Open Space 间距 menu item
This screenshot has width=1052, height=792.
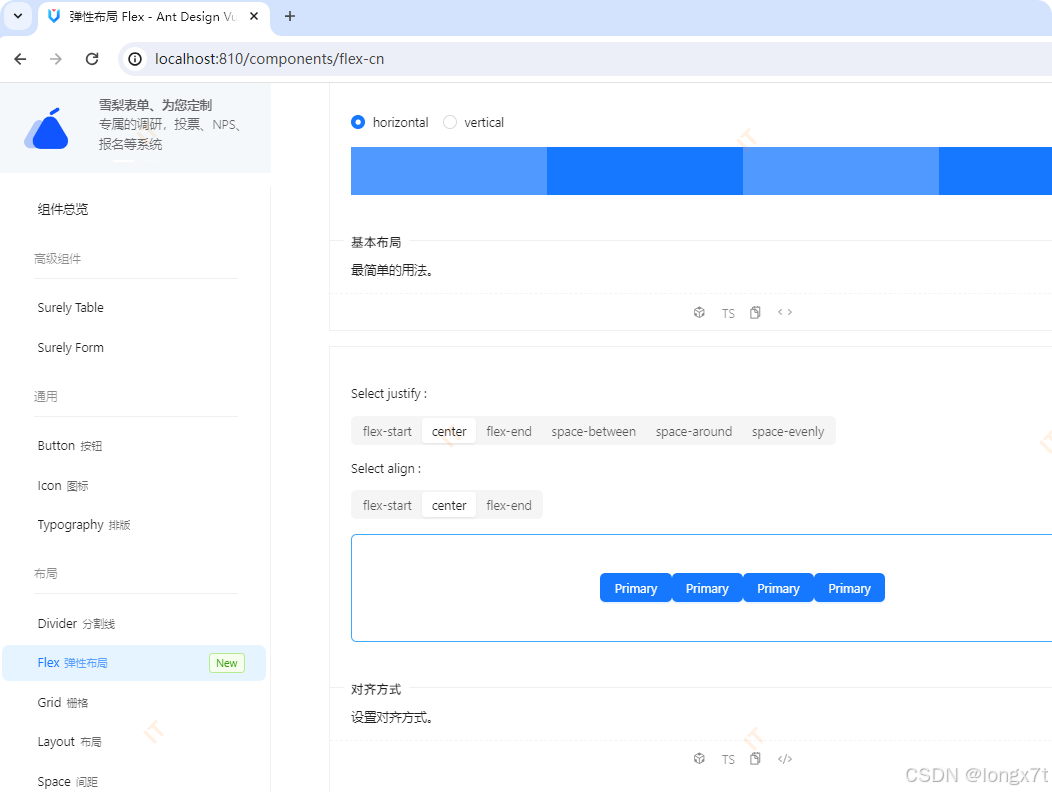click(134, 781)
